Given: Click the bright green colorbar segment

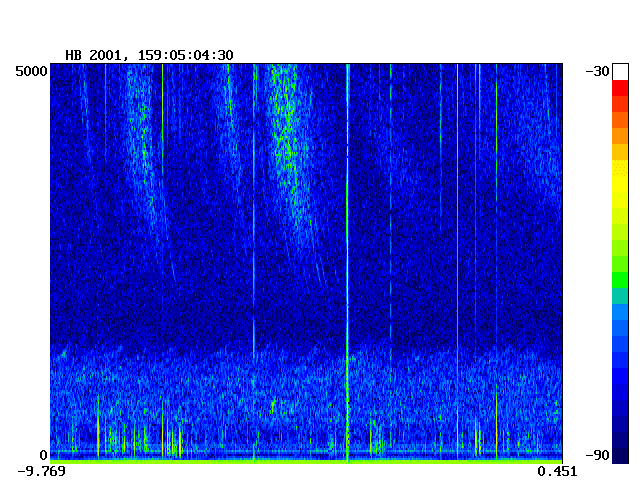Looking at the screenshot, I should pyautogui.click(x=620, y=280).
